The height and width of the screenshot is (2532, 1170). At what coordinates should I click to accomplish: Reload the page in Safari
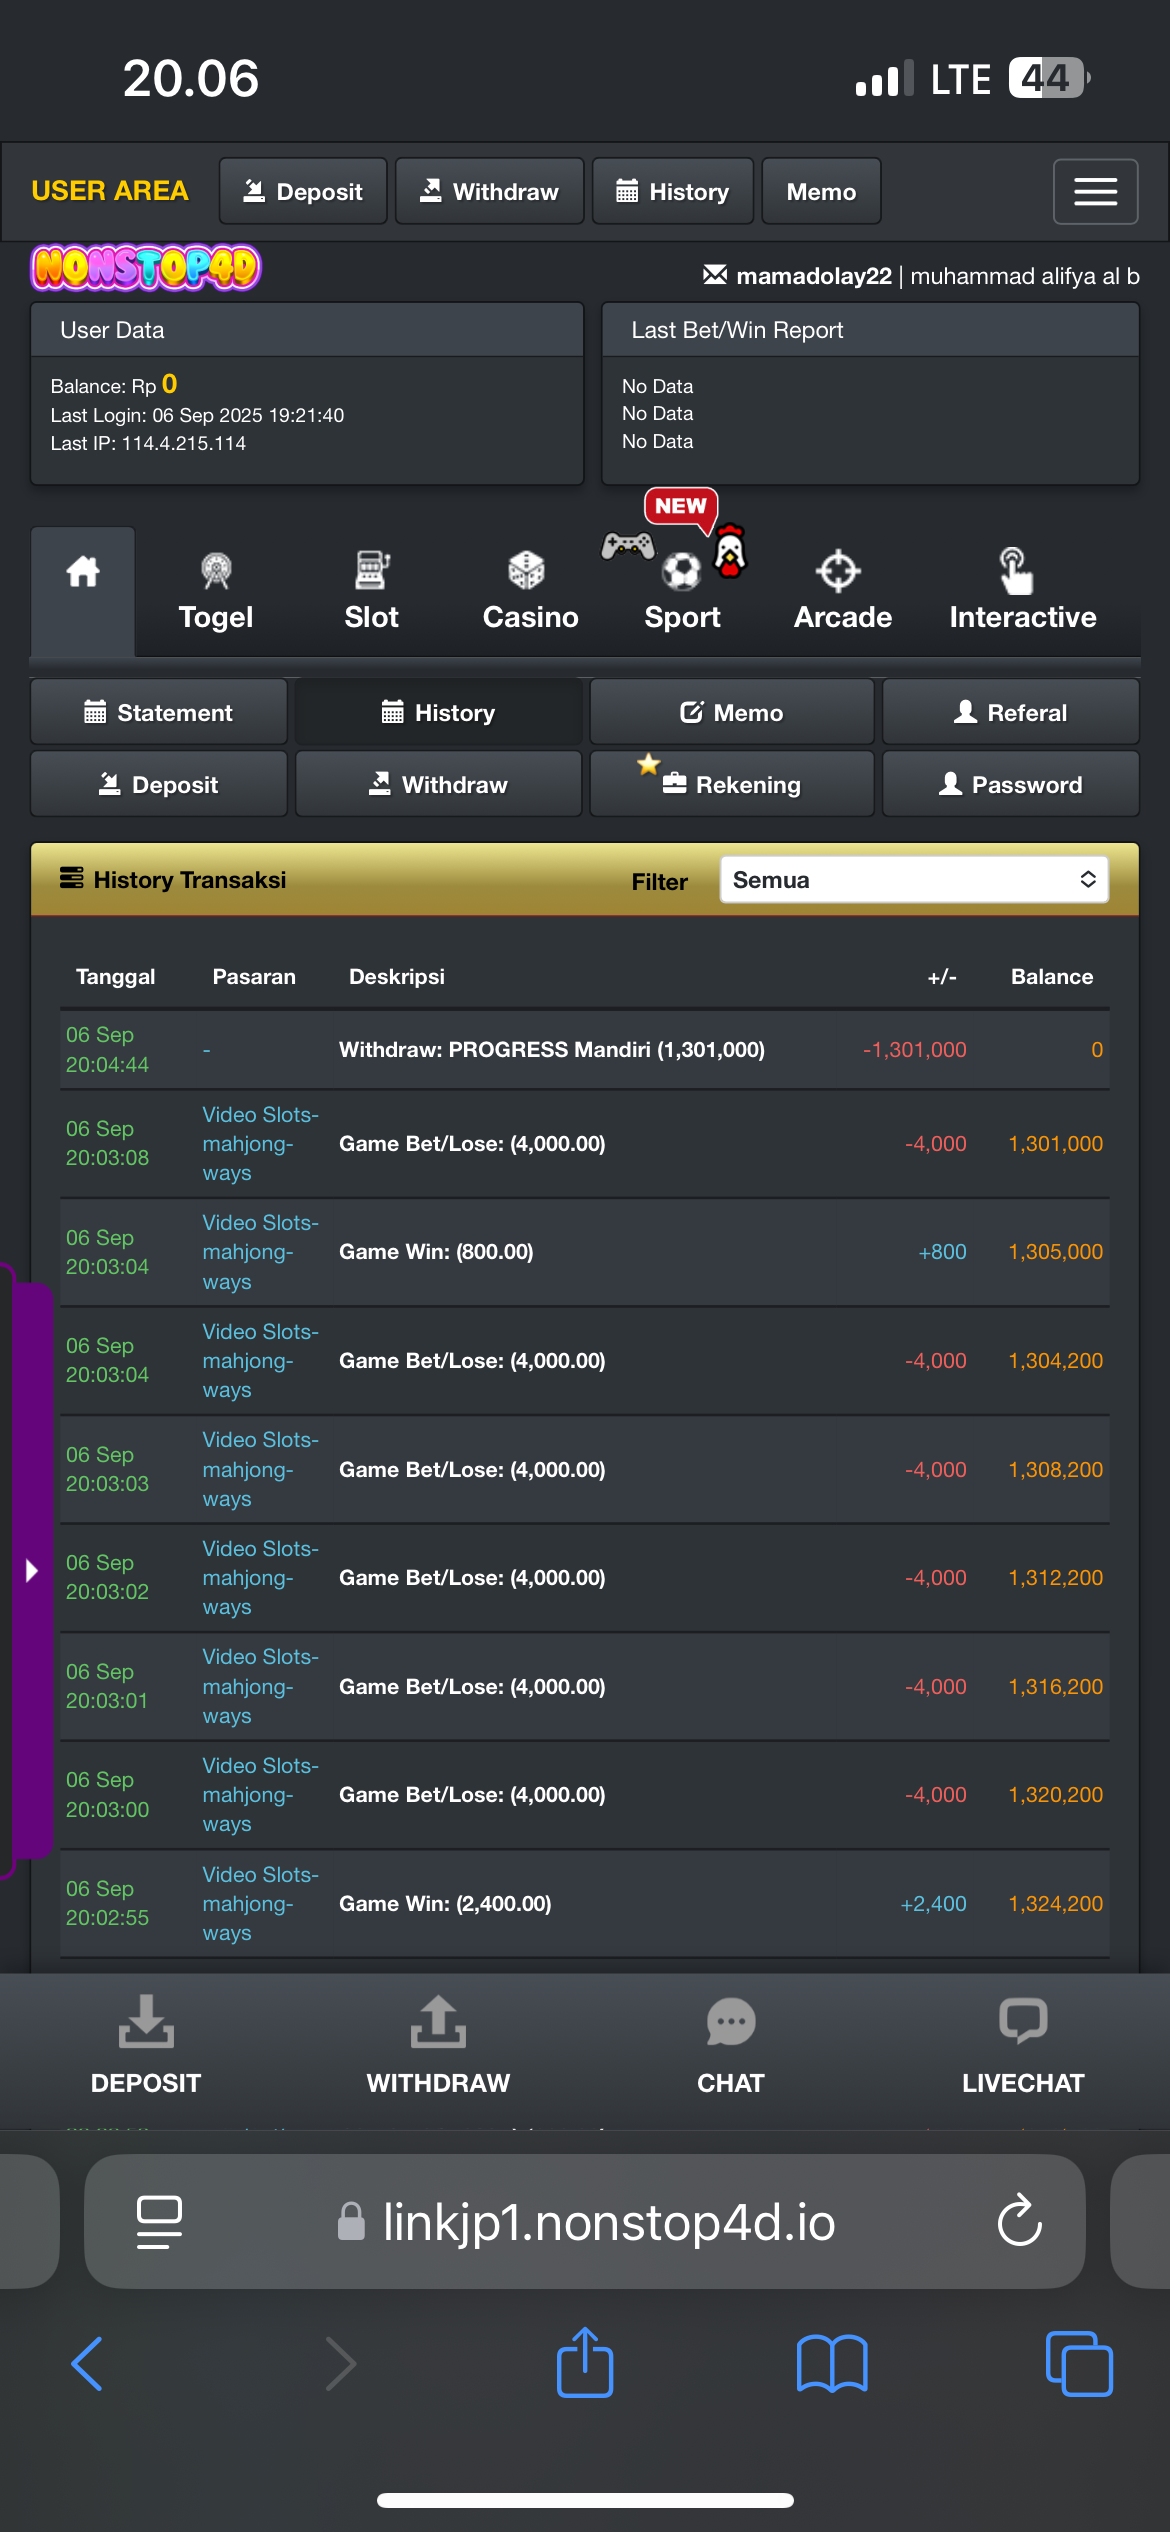[x=1019, y=2222]
